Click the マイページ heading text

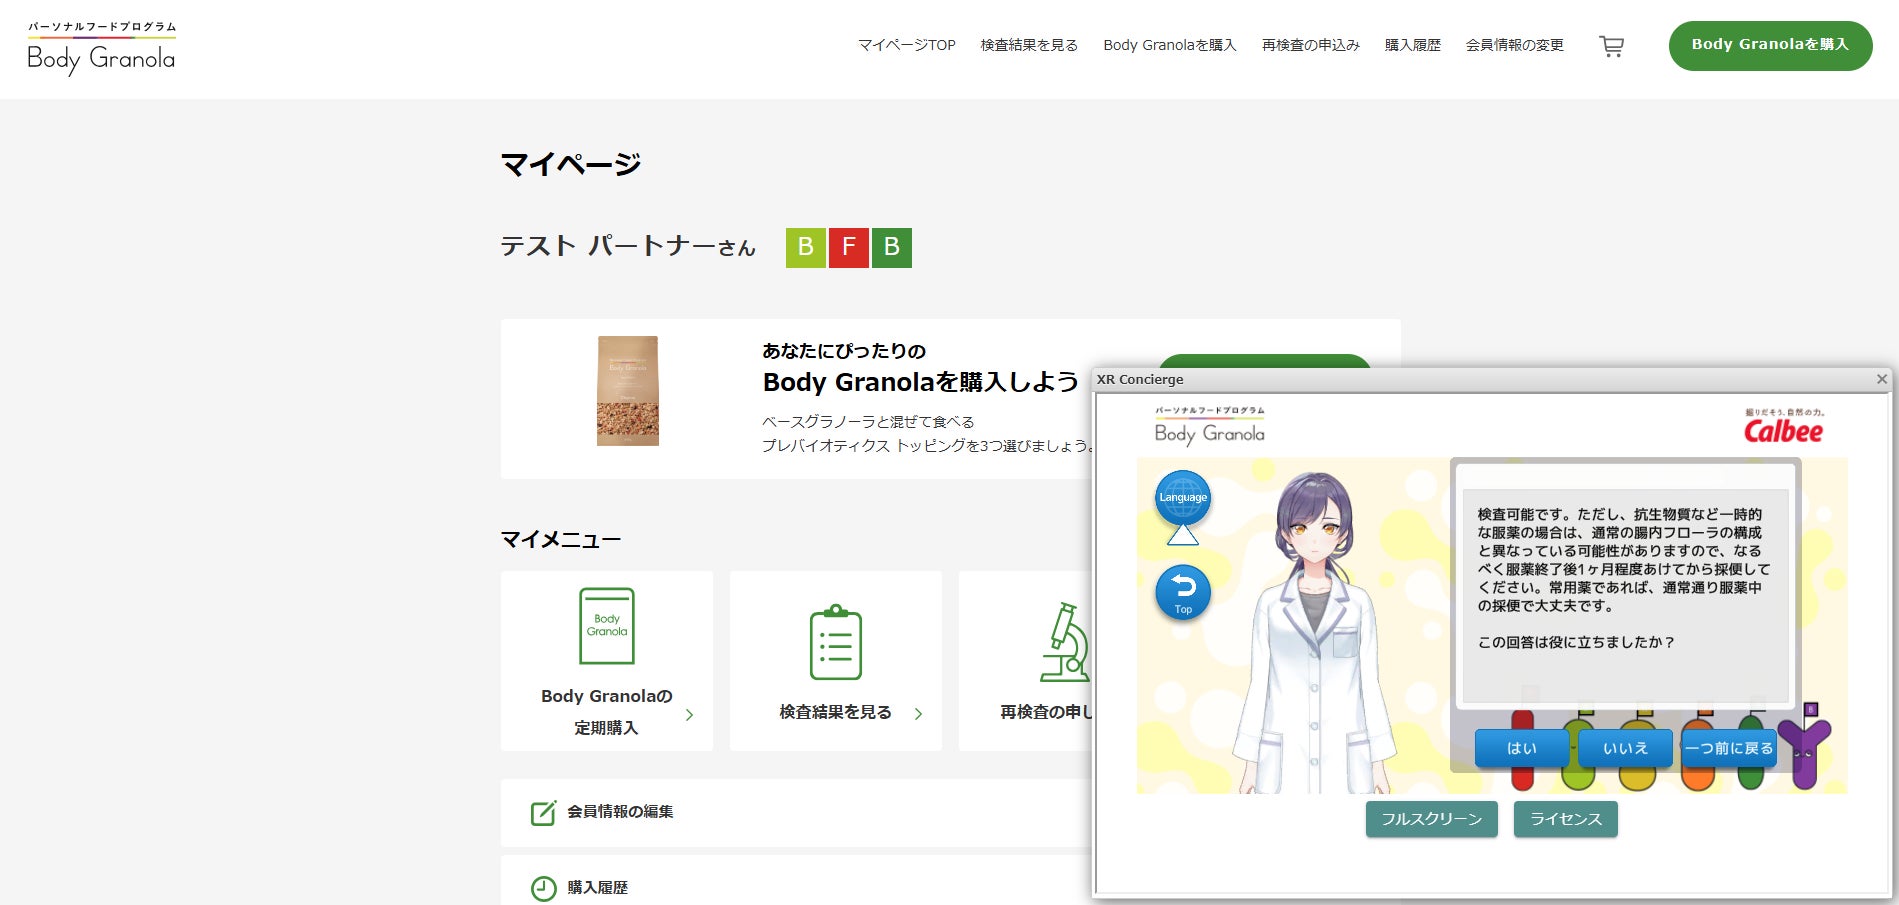(x=571, y=164)
